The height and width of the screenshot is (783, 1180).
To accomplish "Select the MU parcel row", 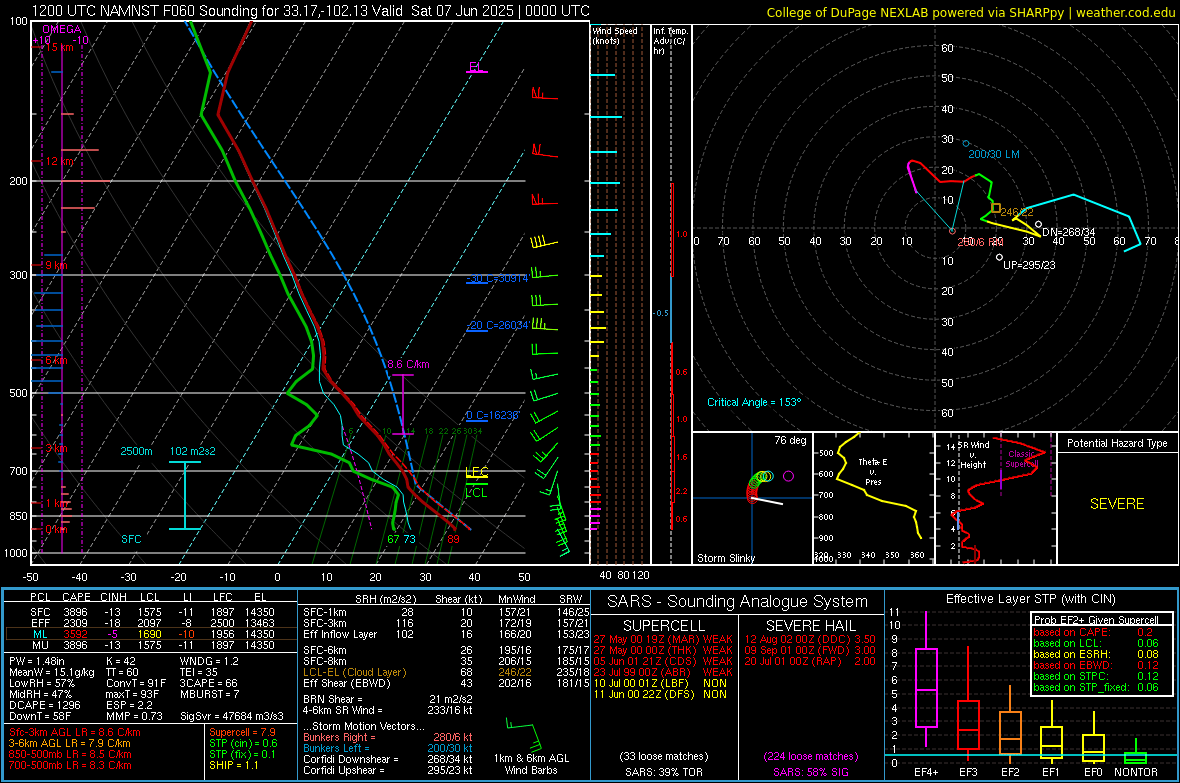I will 151,644.
